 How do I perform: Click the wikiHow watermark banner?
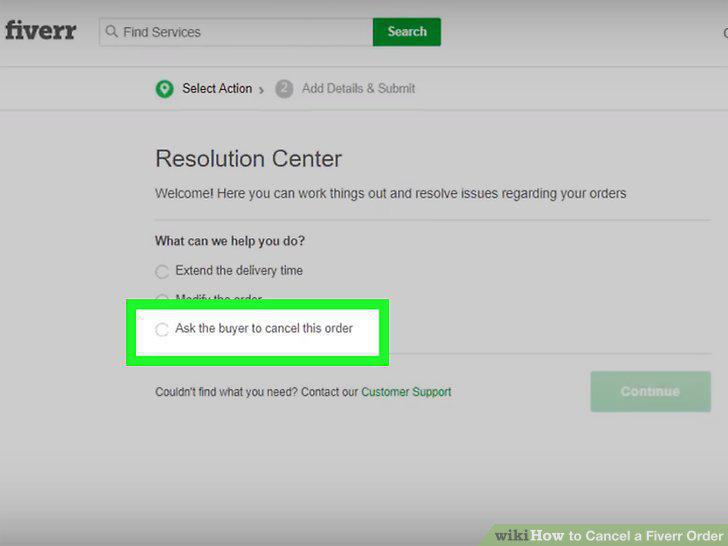(609, 535)
